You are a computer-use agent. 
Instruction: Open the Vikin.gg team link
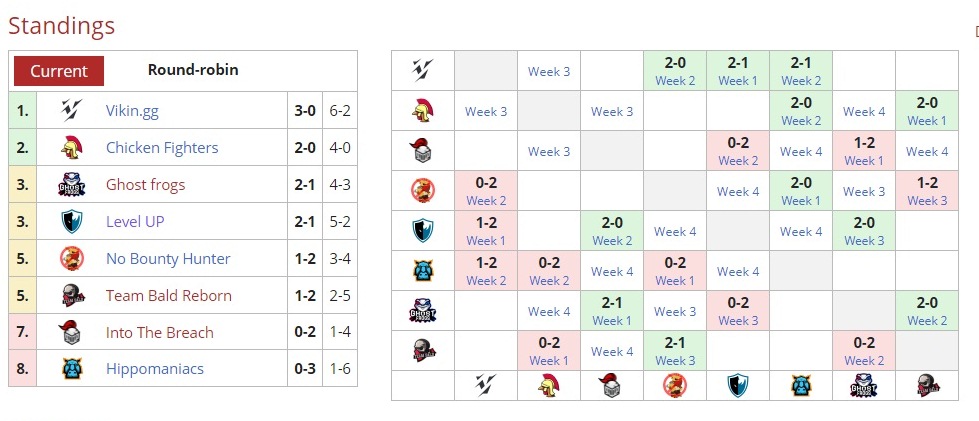(x=132, y=111)
